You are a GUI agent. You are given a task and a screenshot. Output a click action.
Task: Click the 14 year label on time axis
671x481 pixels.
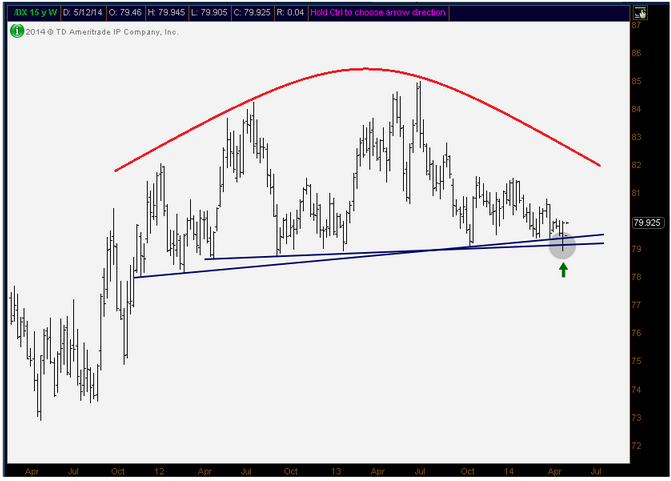point(508,471)
